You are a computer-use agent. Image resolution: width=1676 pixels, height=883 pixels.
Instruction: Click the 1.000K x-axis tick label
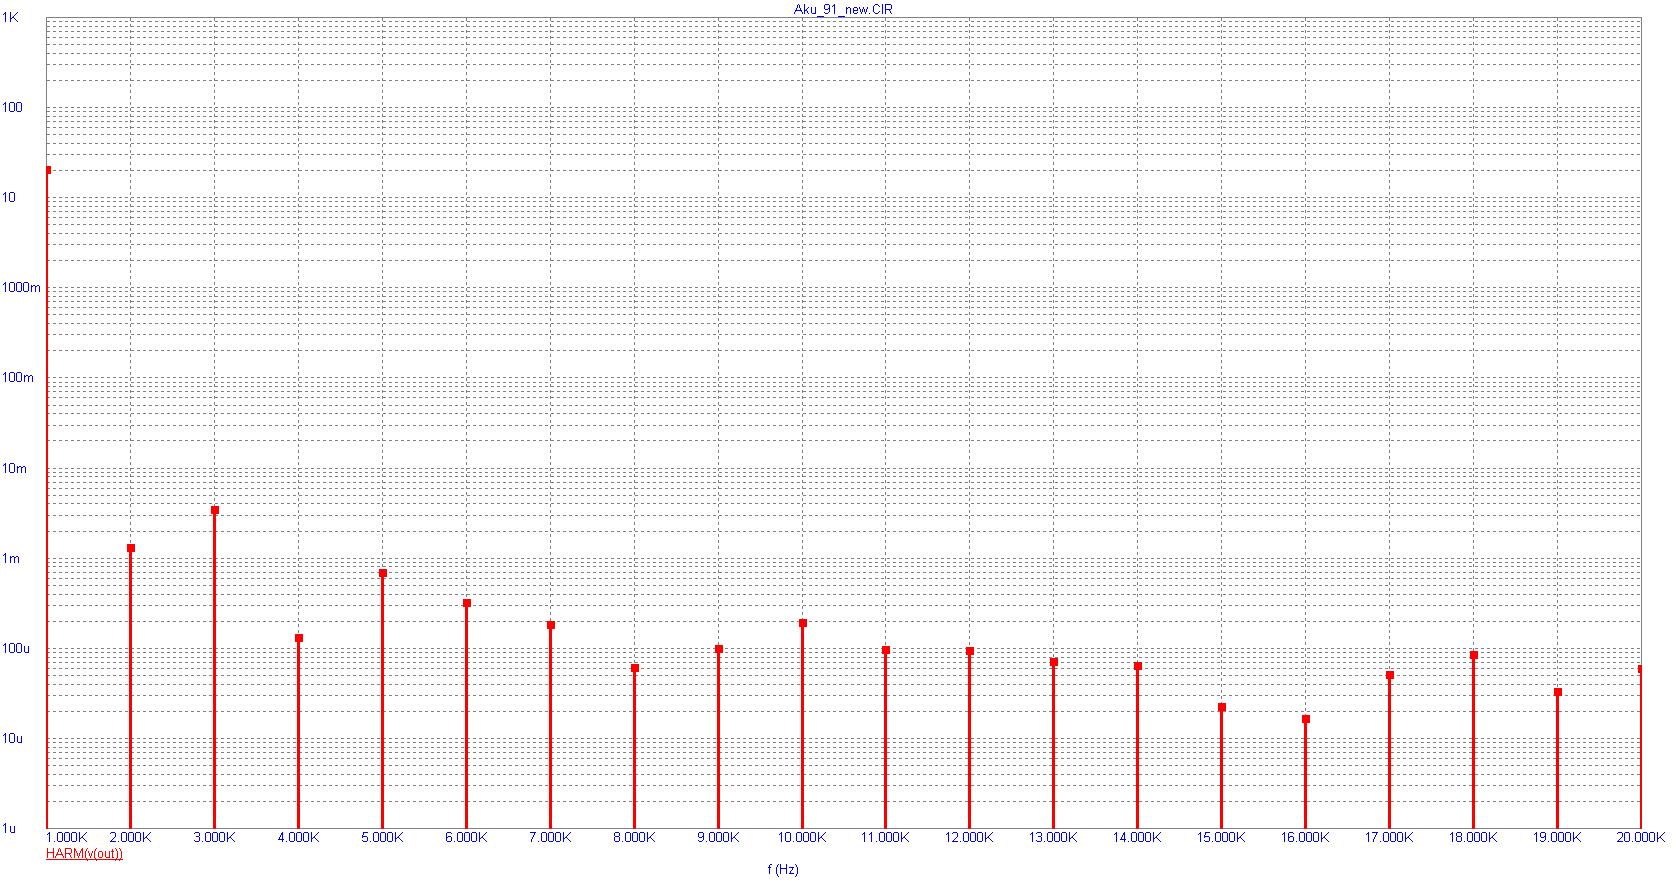click(x=67, y=838)
